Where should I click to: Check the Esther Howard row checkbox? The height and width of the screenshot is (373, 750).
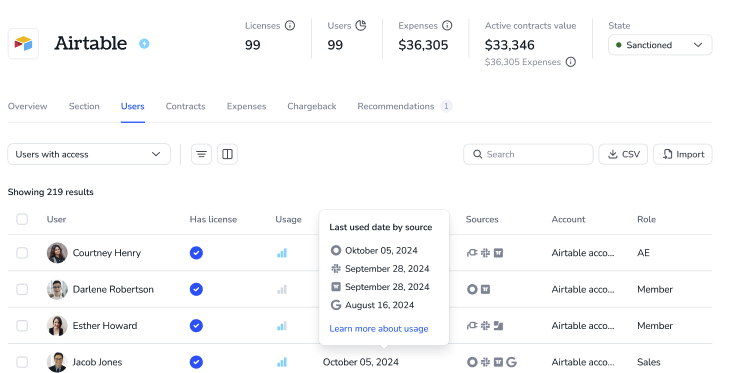click(22, 326)
